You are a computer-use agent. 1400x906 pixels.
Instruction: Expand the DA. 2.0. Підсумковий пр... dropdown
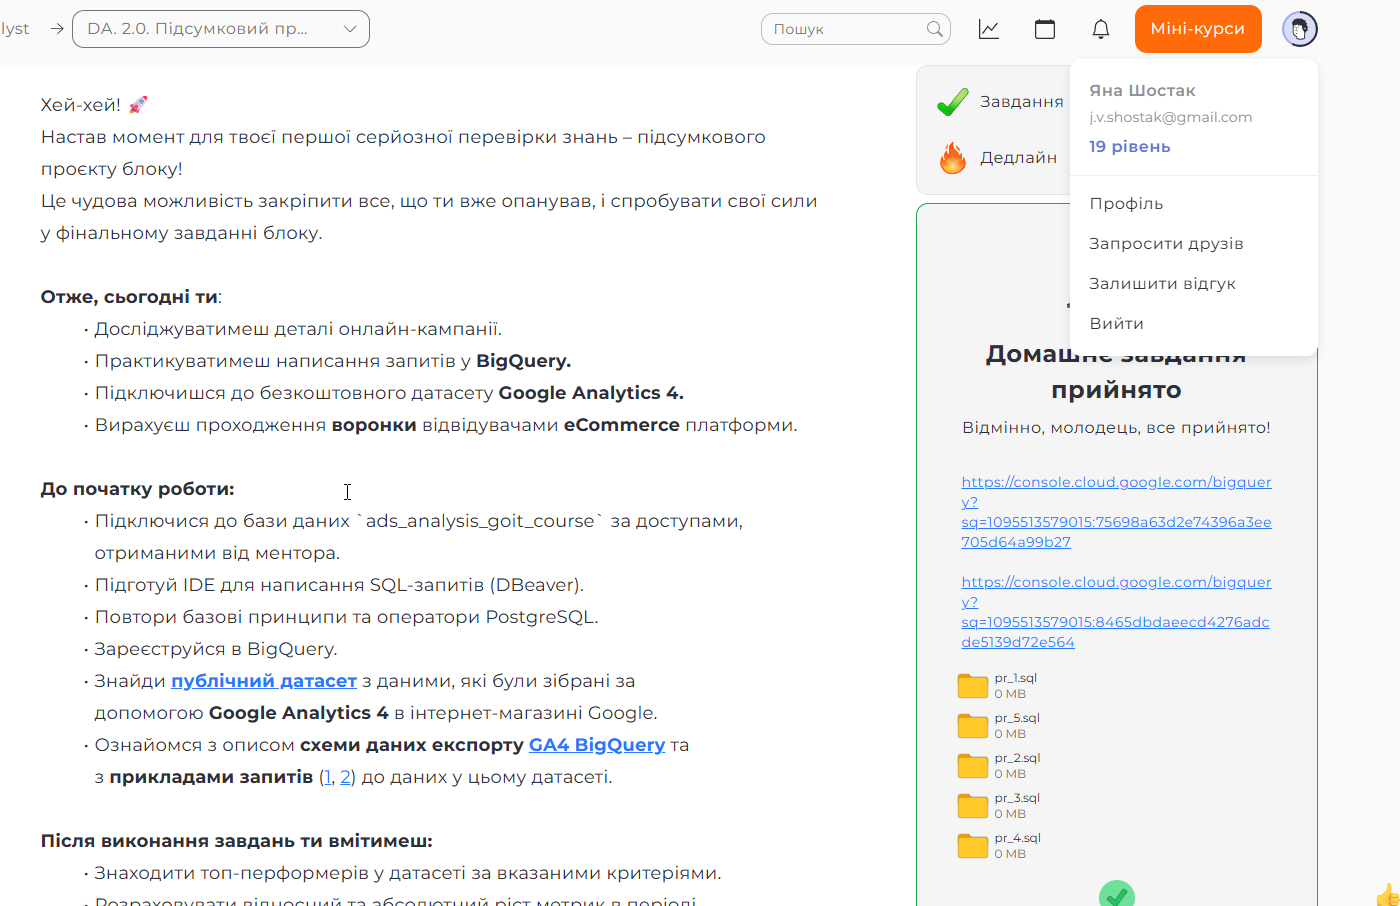click(222, 29)
